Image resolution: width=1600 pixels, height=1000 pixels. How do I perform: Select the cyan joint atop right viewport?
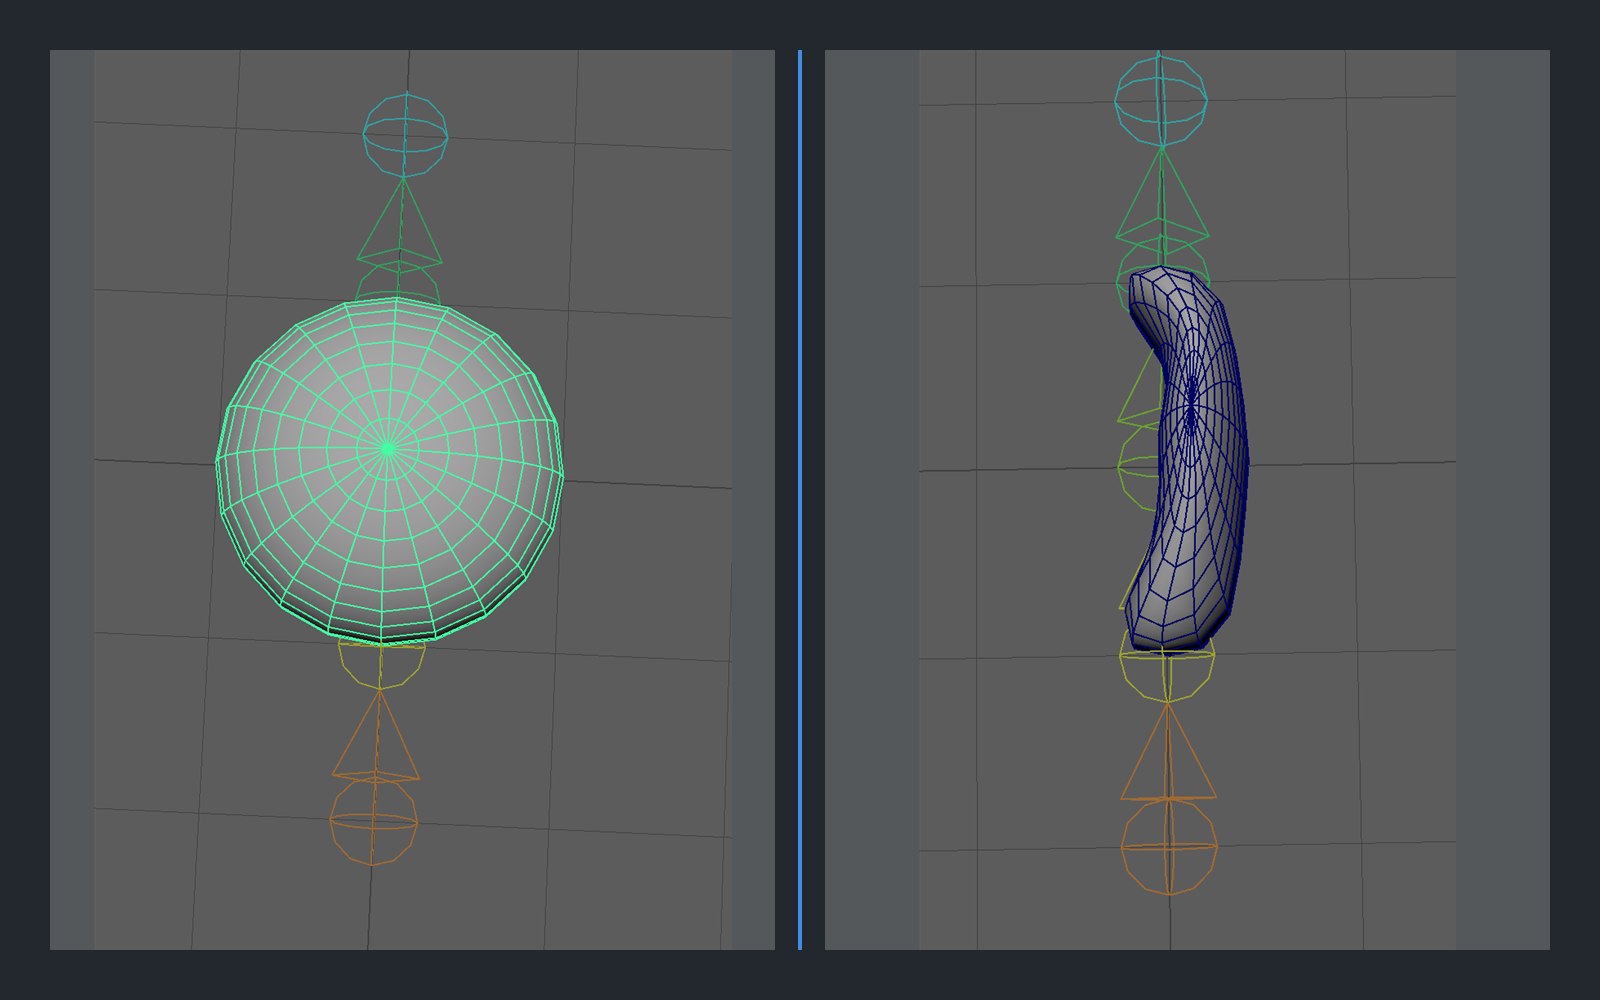(1161, 99)
